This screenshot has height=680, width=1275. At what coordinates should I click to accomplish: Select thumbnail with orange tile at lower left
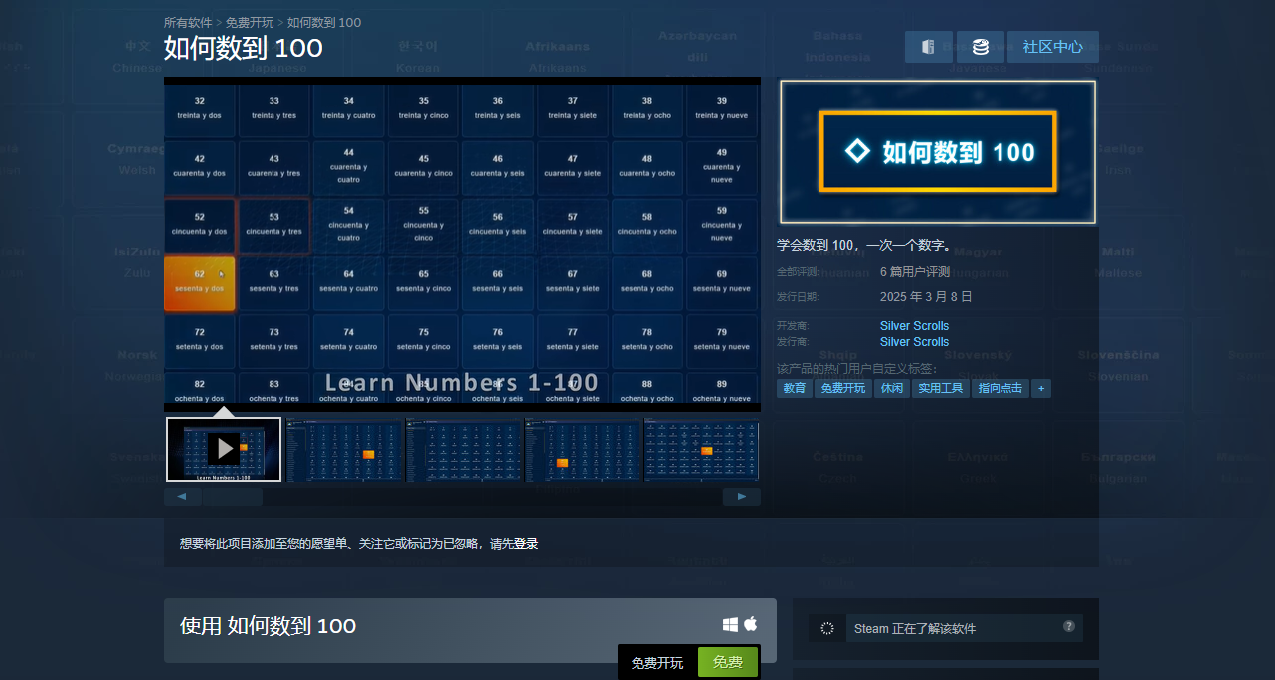click(583, 450)
